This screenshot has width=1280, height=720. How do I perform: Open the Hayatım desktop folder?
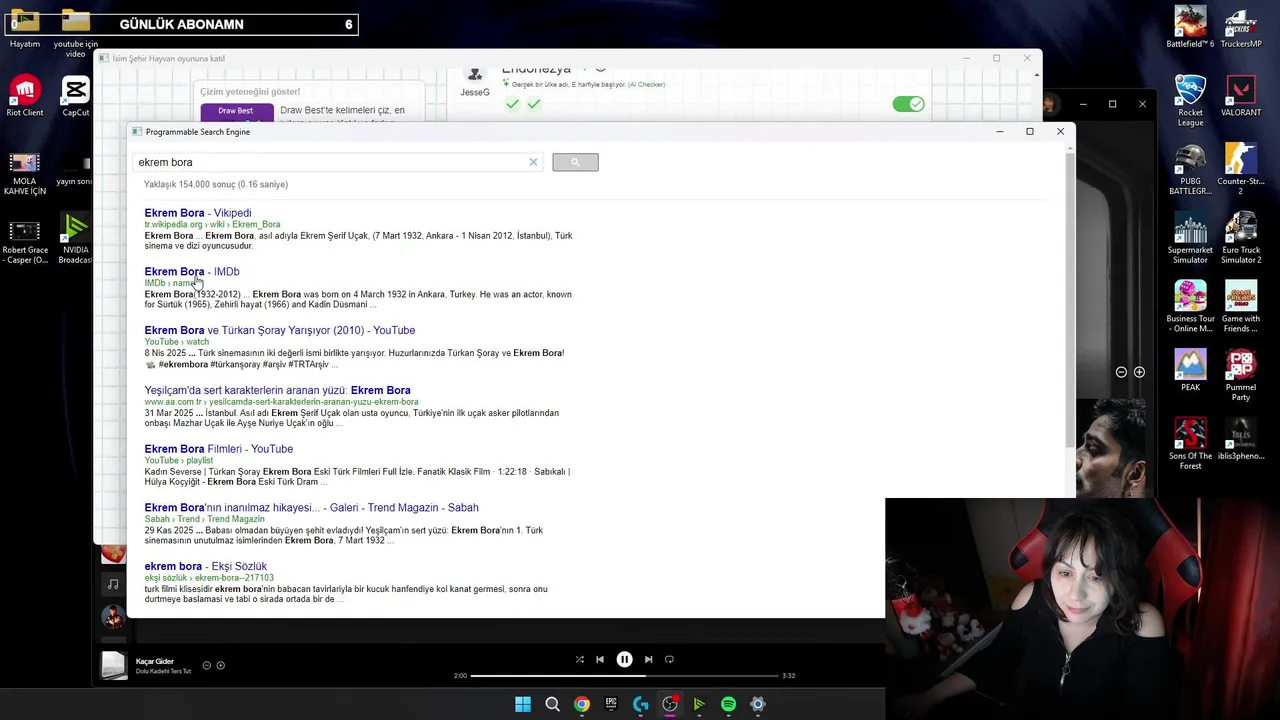[24, 28]
